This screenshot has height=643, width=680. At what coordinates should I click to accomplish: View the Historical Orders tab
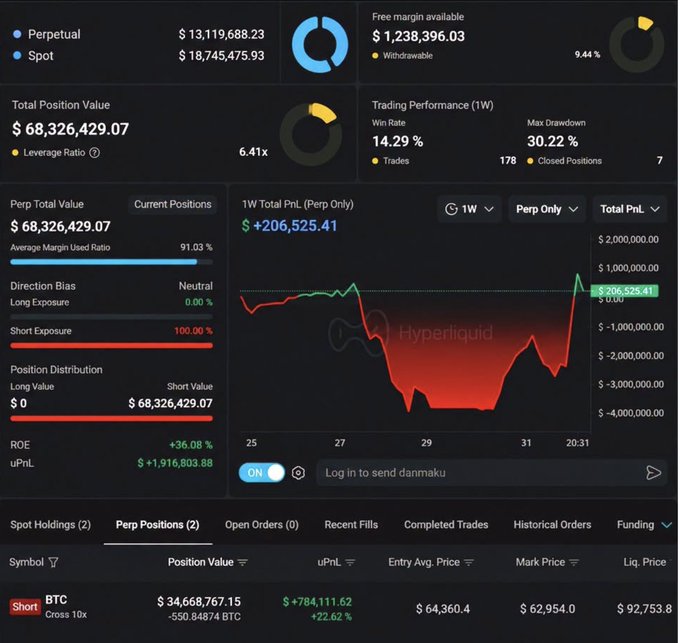point(552,525)
